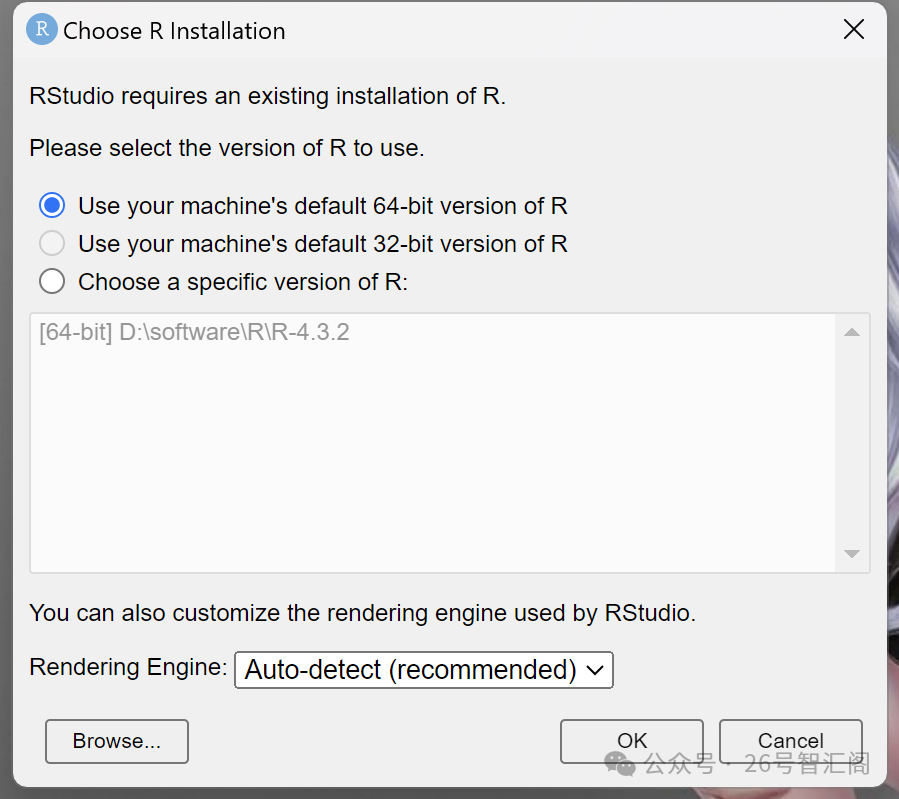Click the scrollbar track in versions list
This screenshot has height=799, width=899.
[852, 440]
